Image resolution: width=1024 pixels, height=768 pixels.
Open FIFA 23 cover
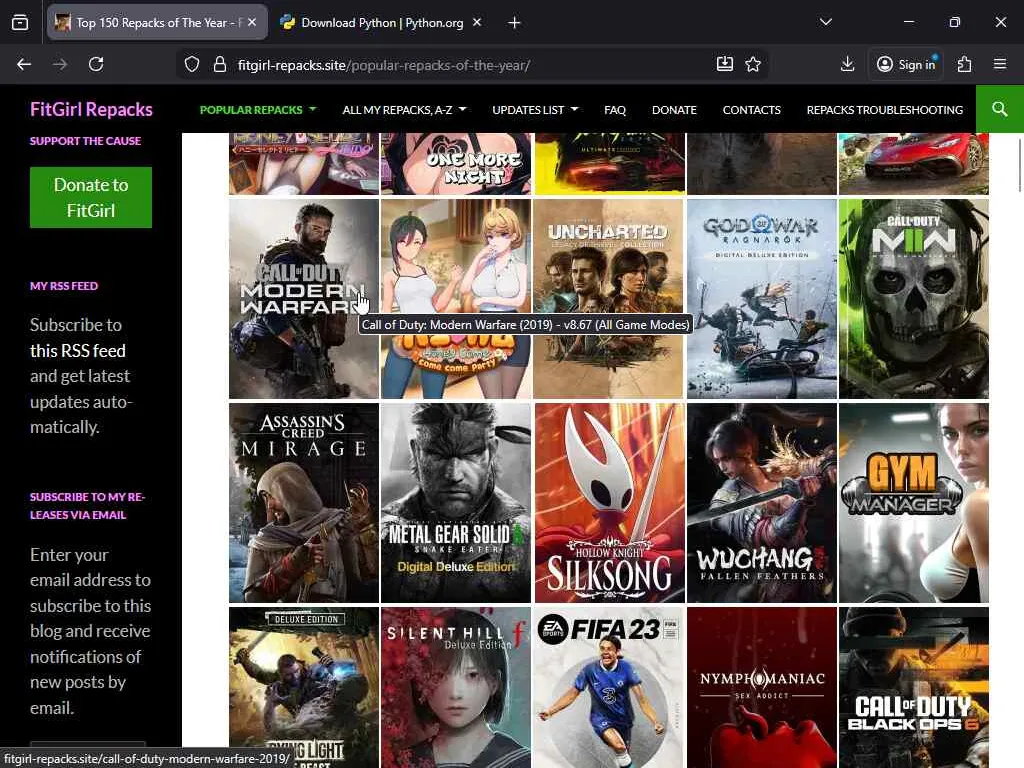coord(609,687)
